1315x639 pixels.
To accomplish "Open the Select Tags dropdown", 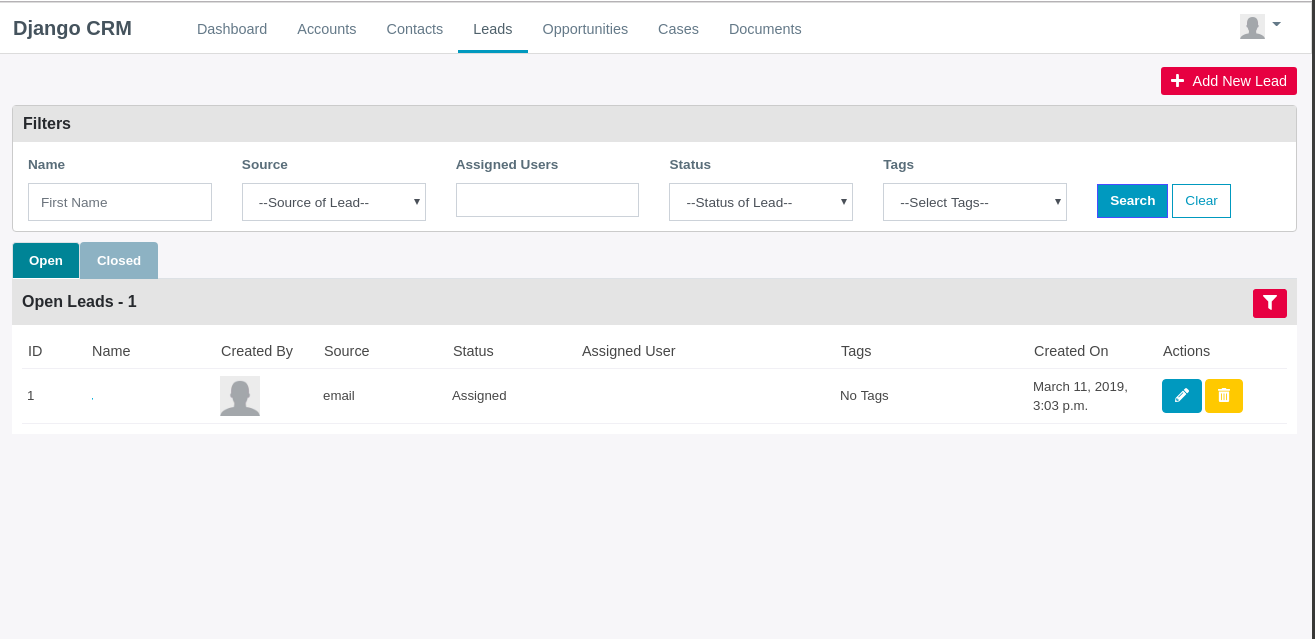I will (x=975, y=202).
